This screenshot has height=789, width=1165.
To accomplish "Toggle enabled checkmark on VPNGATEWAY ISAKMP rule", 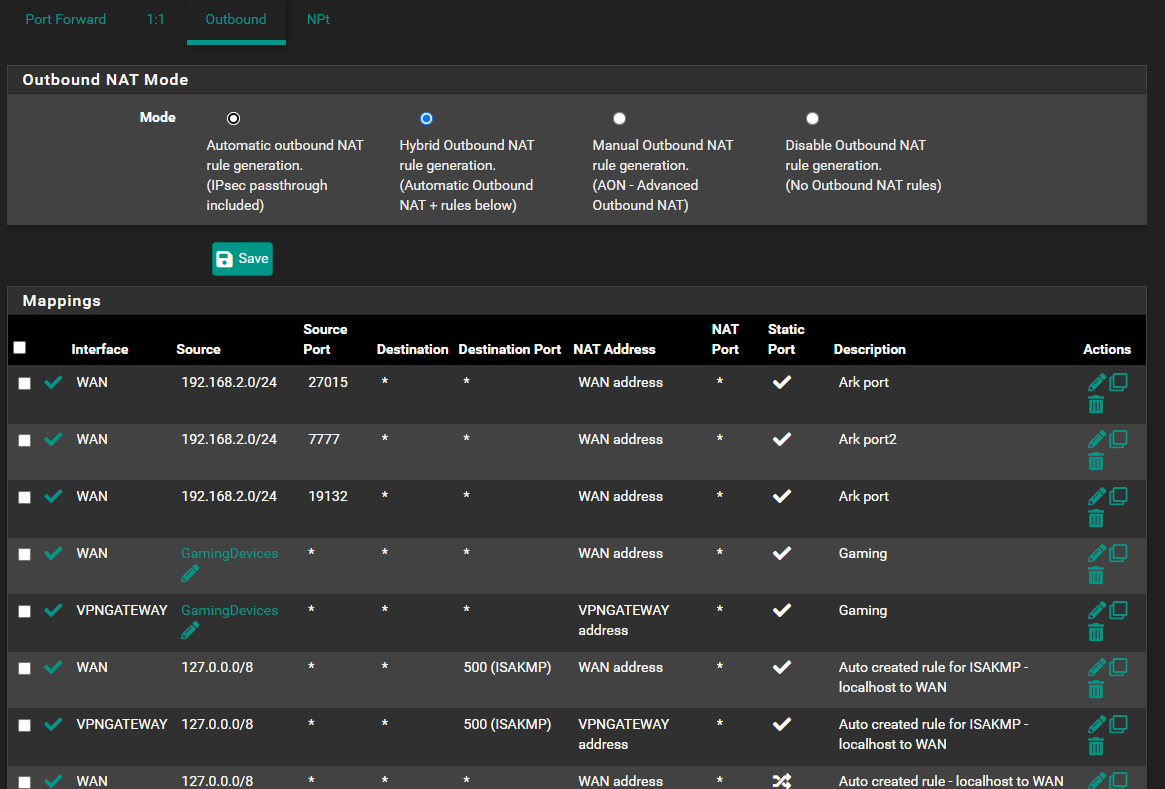I will (53, 724).
